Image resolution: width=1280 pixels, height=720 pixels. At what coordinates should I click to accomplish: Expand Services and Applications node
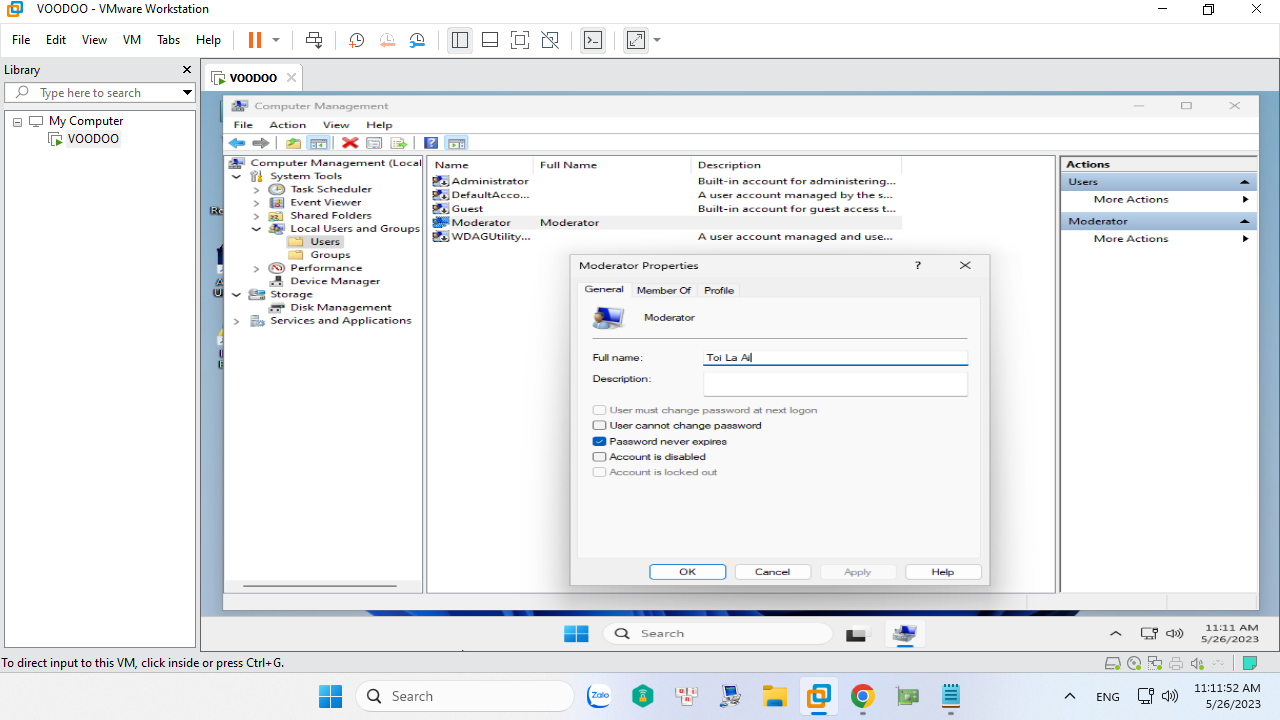236,321
